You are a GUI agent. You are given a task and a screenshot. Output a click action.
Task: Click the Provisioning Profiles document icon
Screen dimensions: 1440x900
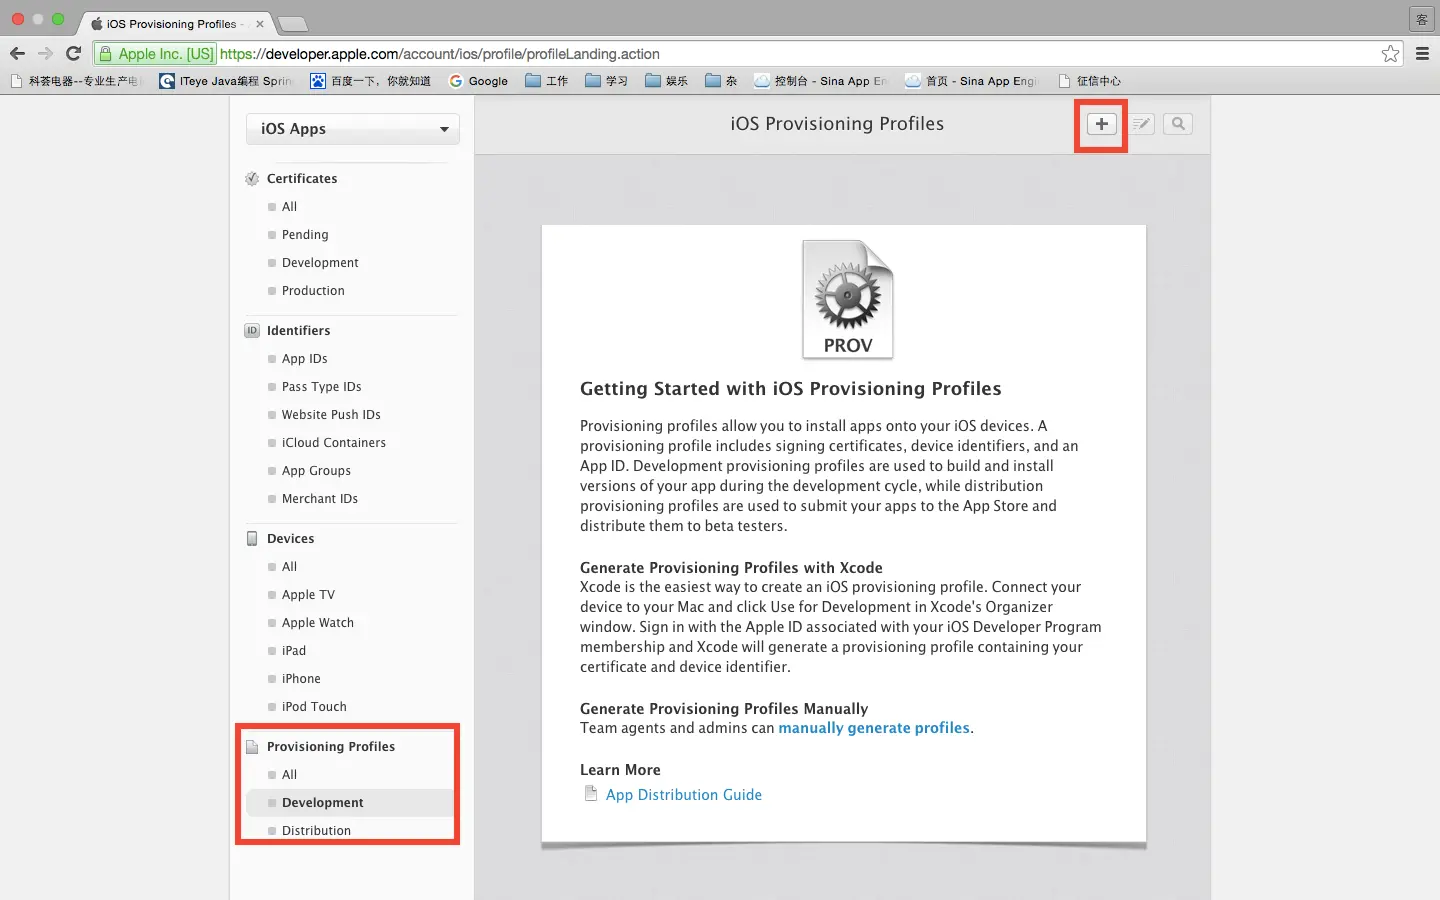pos(252,747)
